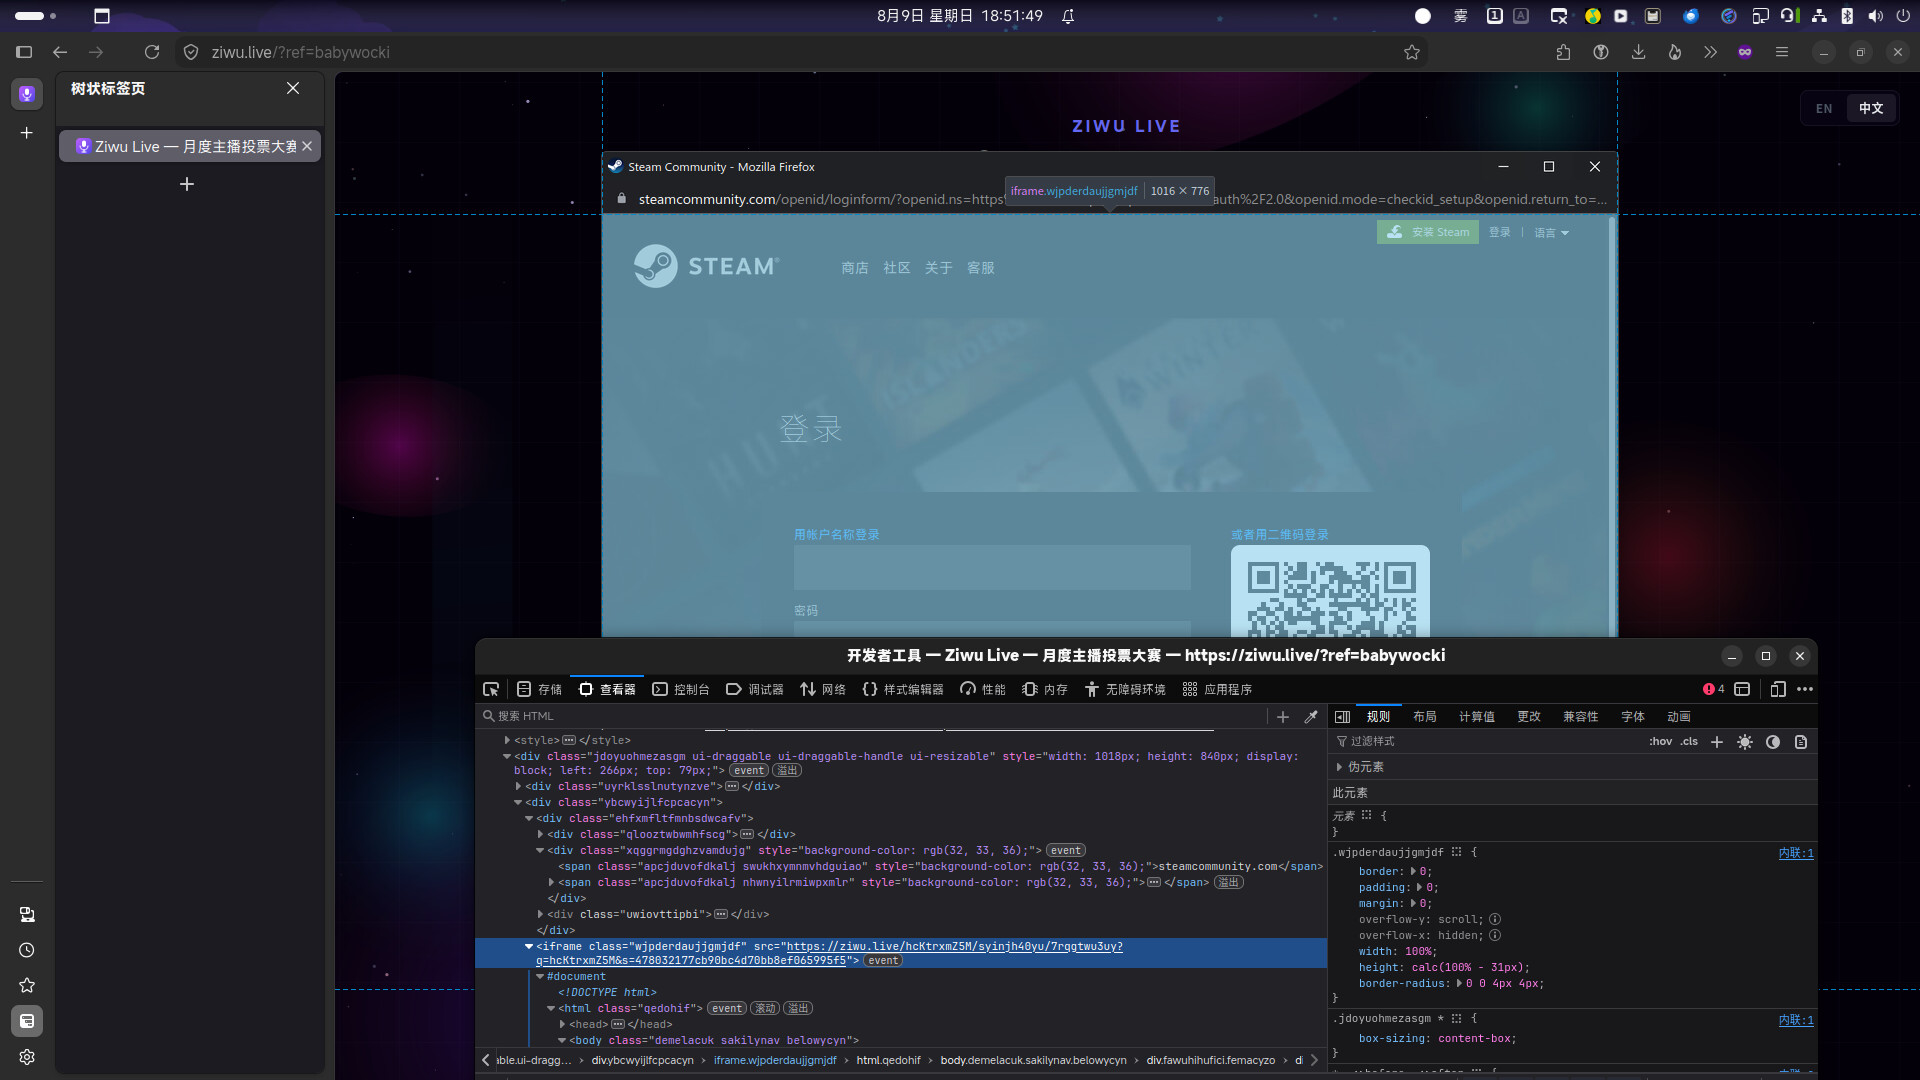Reload the ziwu.live page
This screenshot has height=1080, width=1920.
point(152,52)
